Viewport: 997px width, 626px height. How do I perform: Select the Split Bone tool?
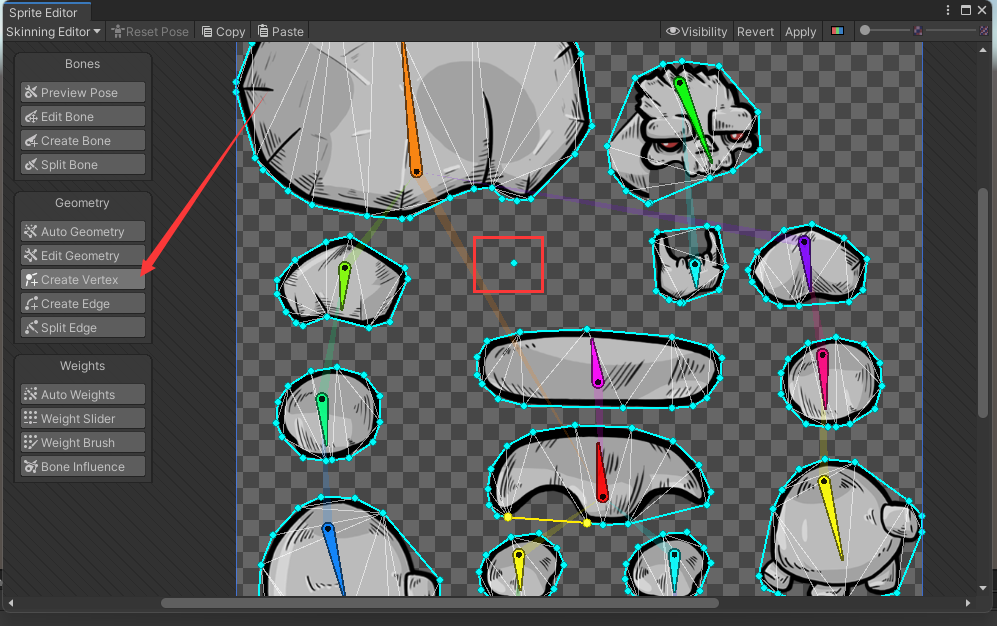(82, 164)
